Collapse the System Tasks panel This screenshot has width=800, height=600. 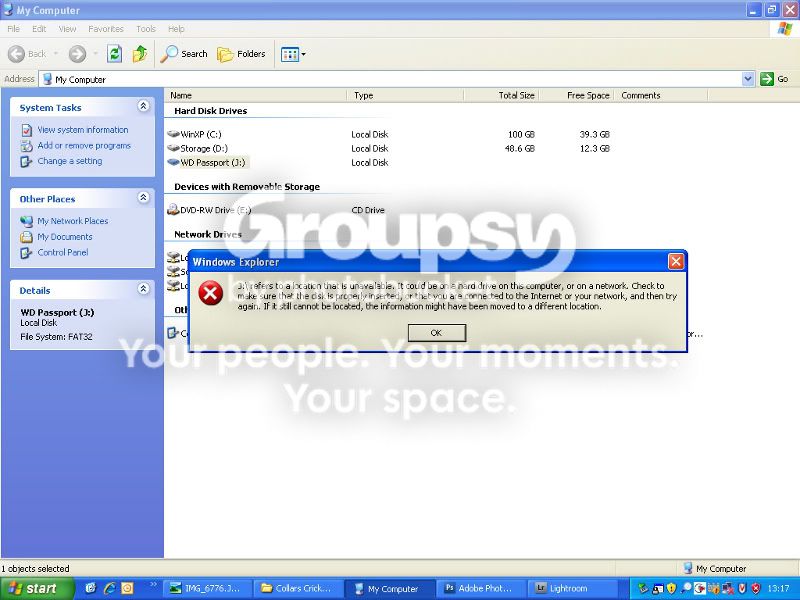(x=143, y=106)
